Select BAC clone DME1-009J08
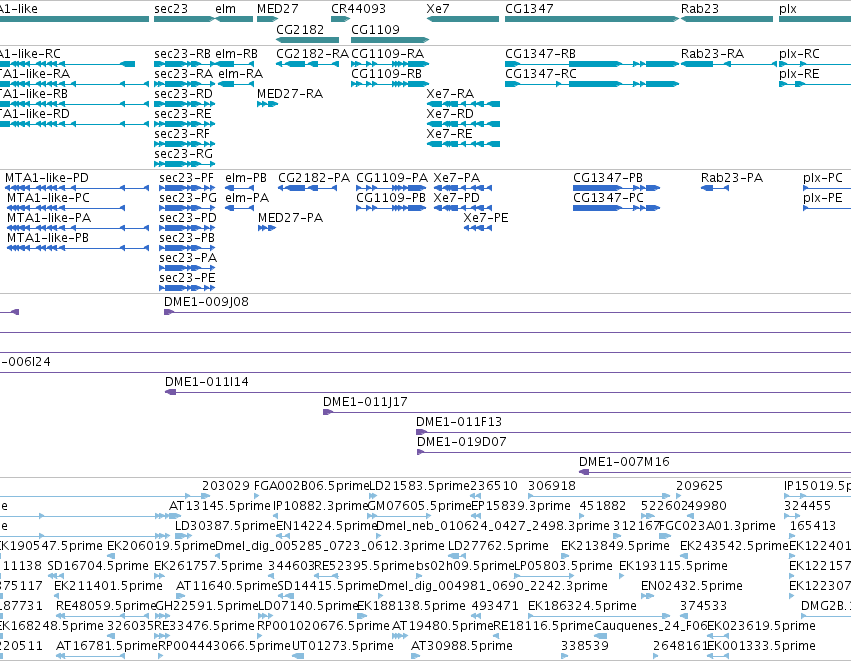851x661 pixels. (206, 302)
